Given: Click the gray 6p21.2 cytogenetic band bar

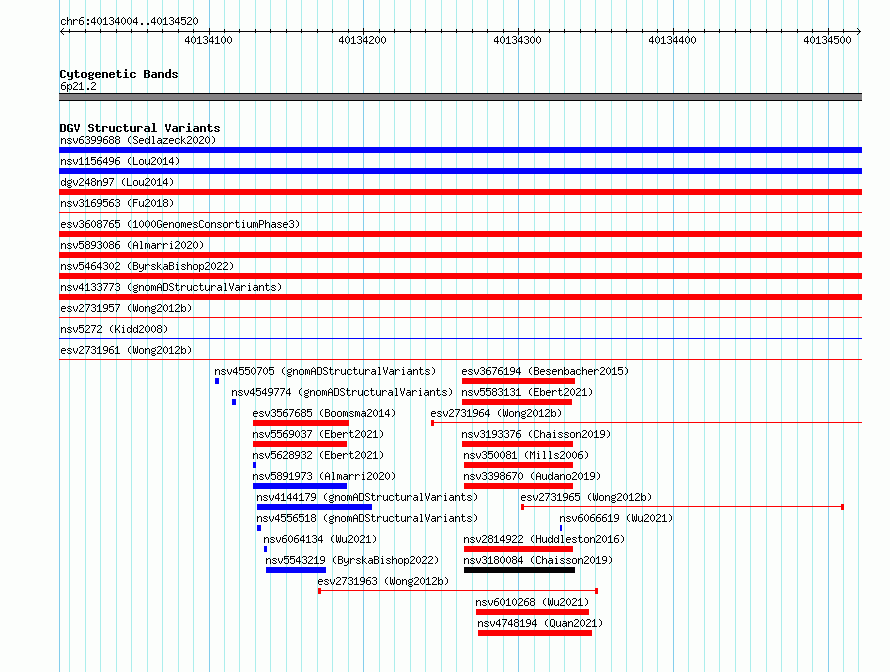Looking at the screenshot, I should (460, 97).
